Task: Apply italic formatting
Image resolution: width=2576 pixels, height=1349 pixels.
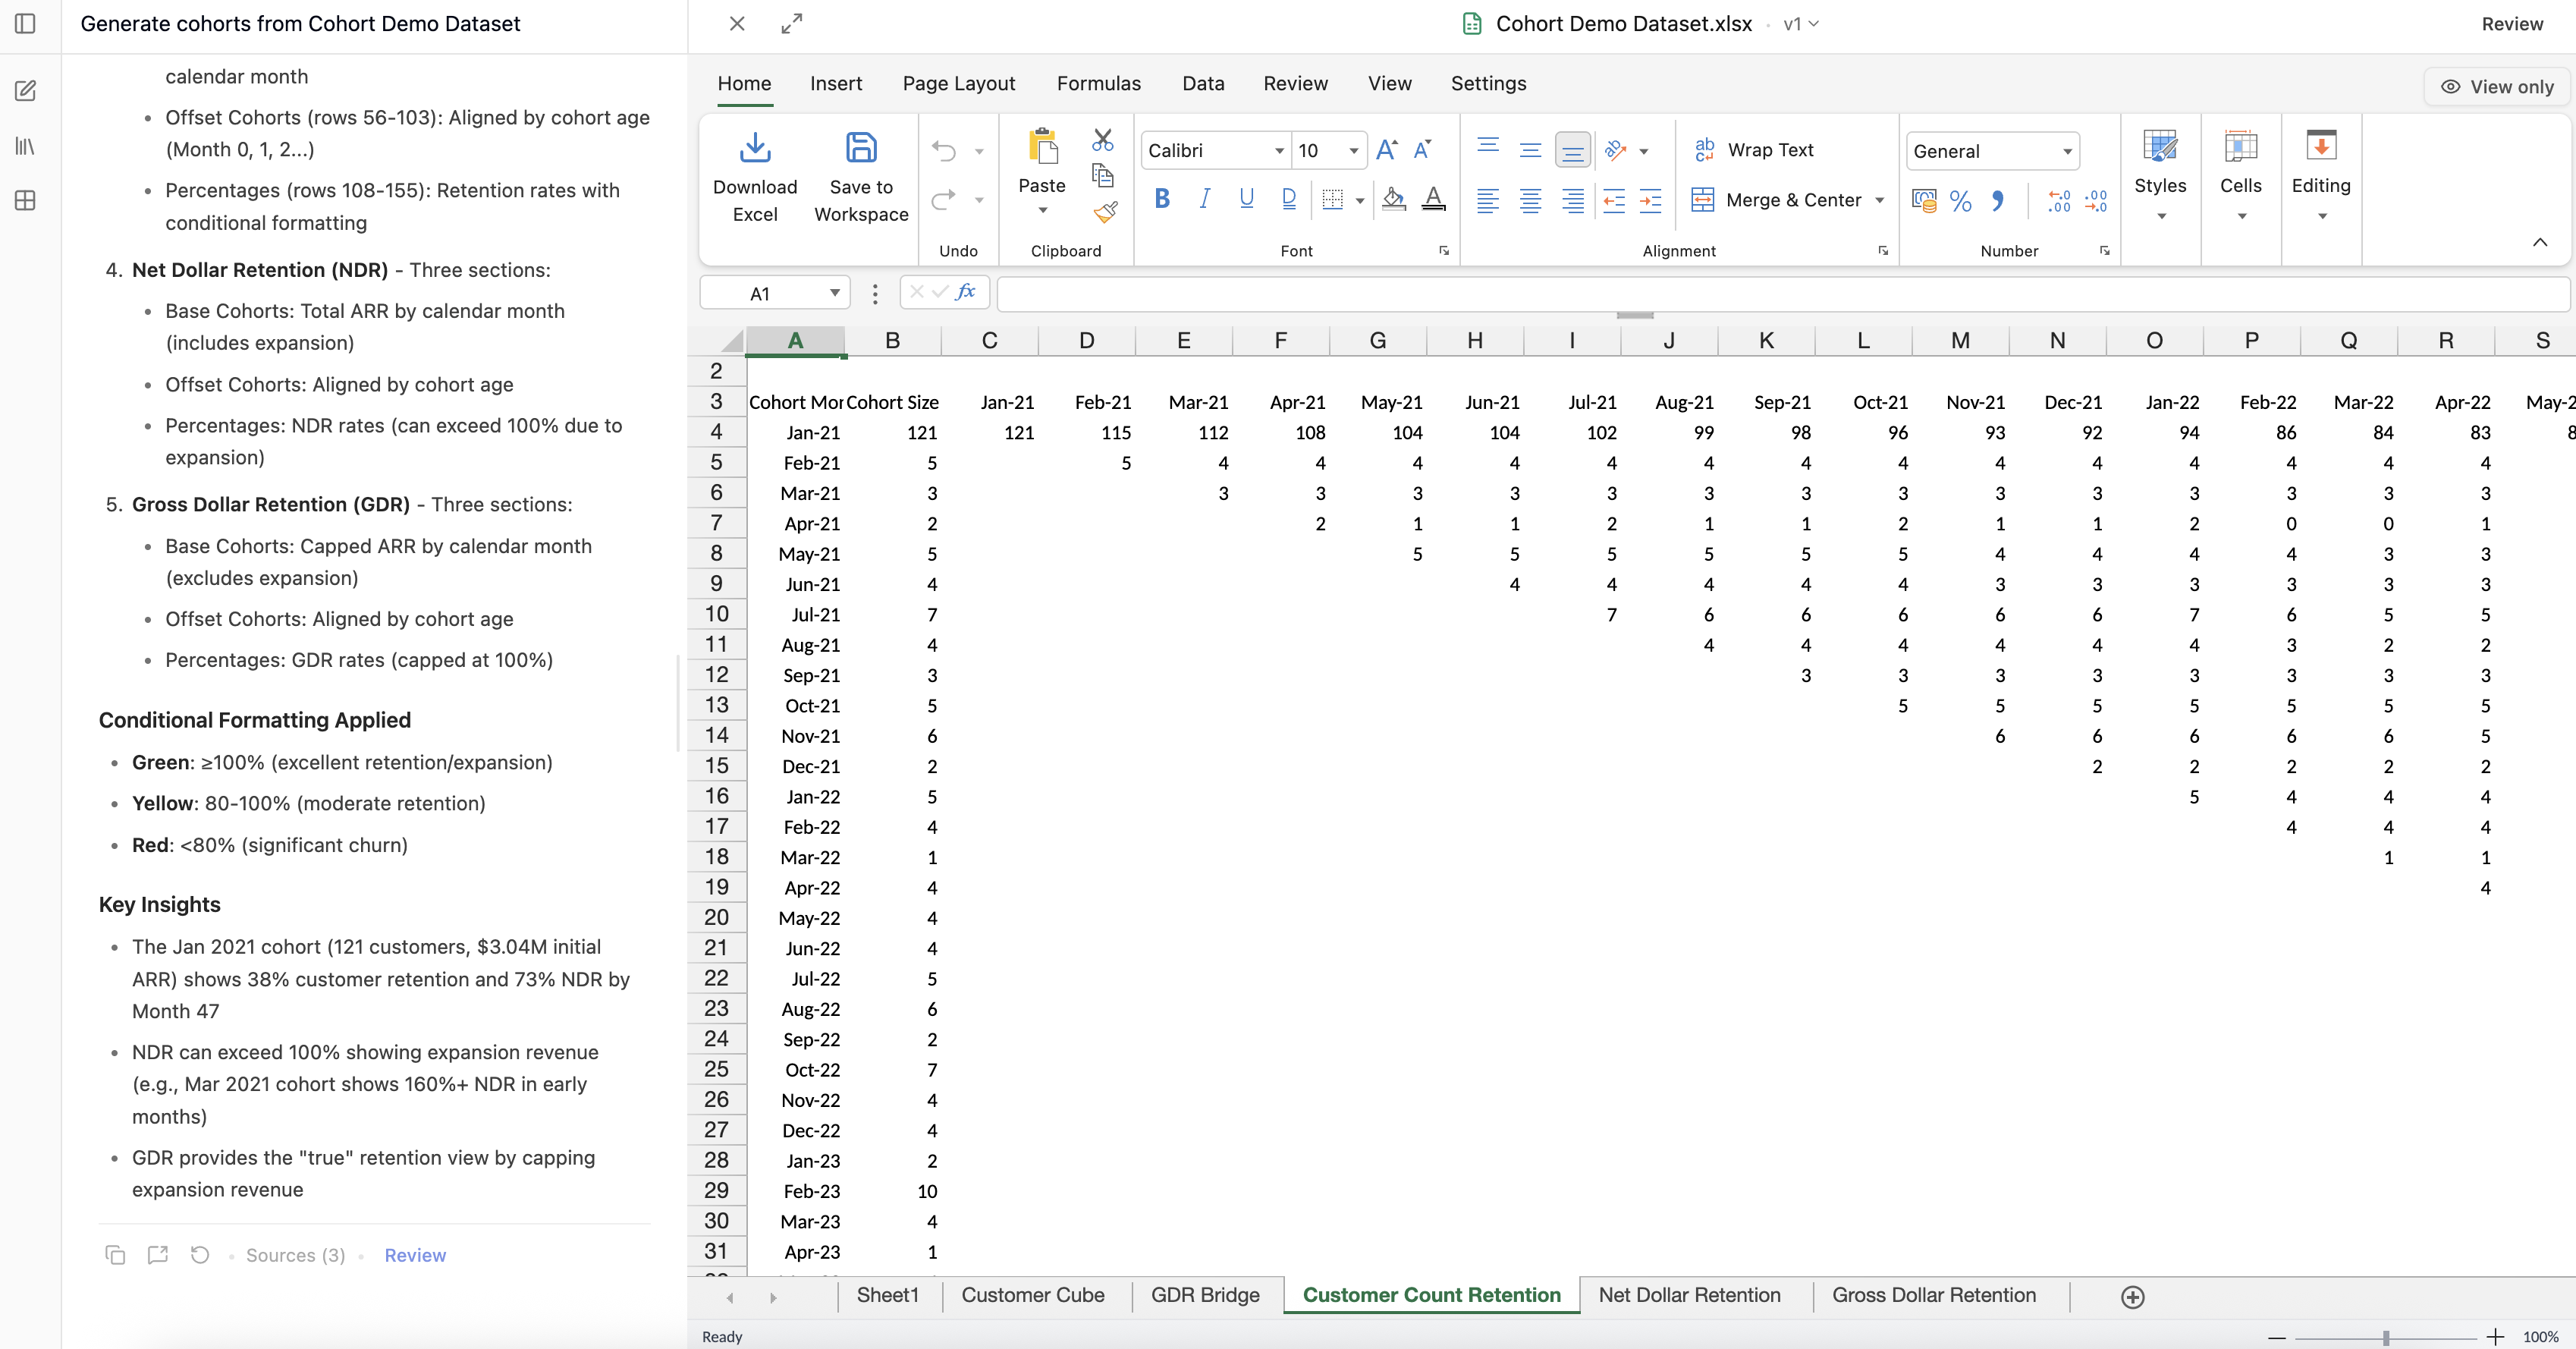Action: pos(1204,199)
